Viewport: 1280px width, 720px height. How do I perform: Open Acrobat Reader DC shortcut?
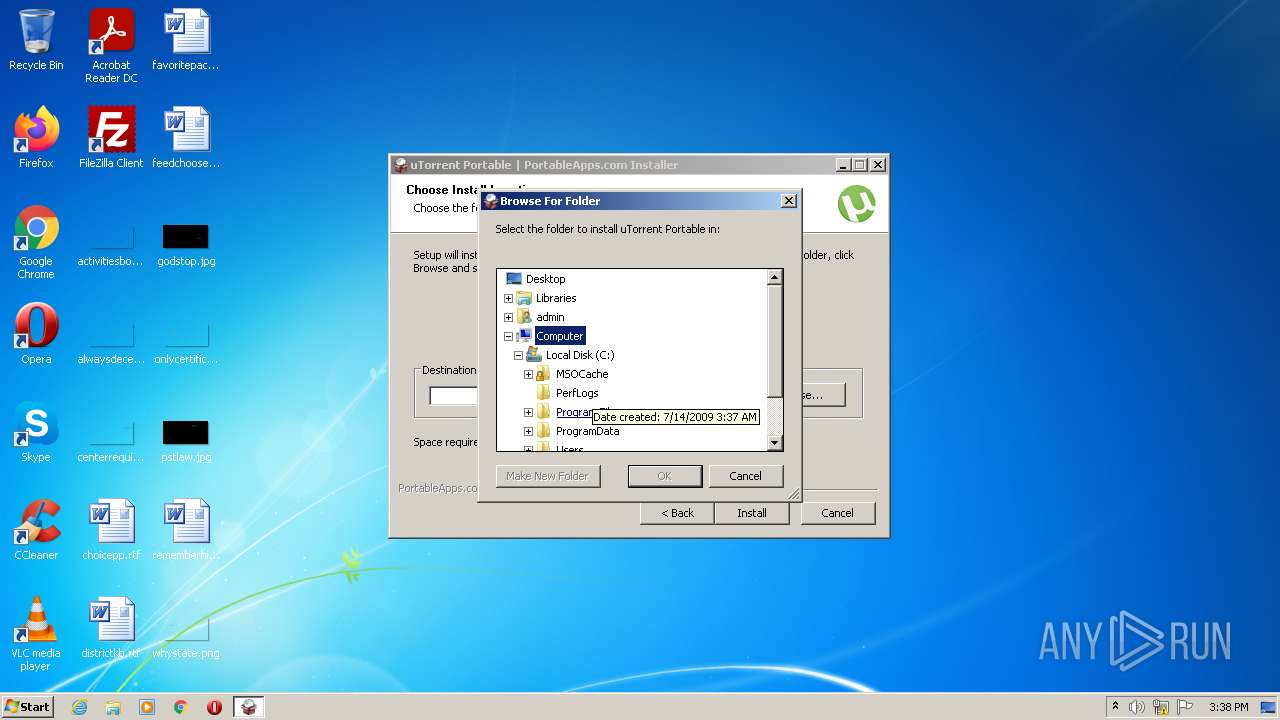coord(111,46)
